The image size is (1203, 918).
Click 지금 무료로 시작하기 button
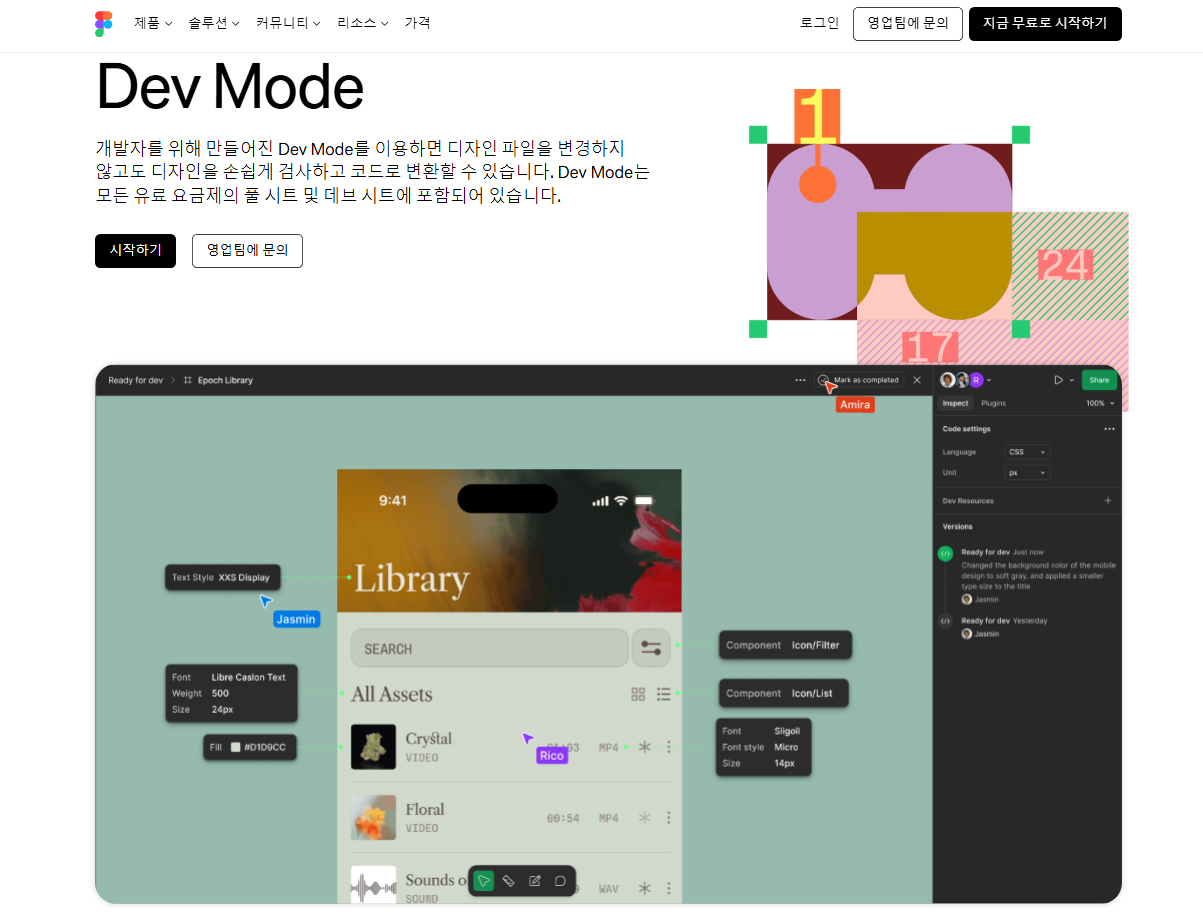tap(1045, 24)
